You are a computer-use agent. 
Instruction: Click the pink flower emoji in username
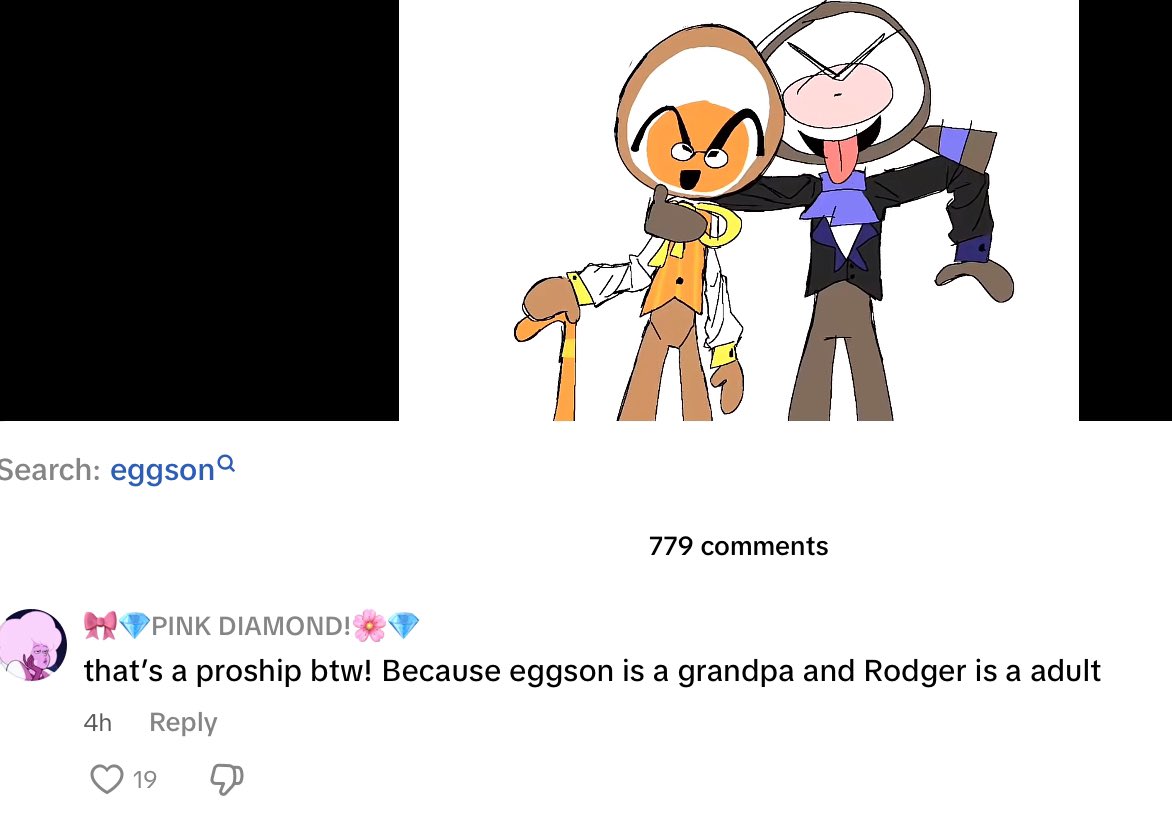click(x=369, y=626)
